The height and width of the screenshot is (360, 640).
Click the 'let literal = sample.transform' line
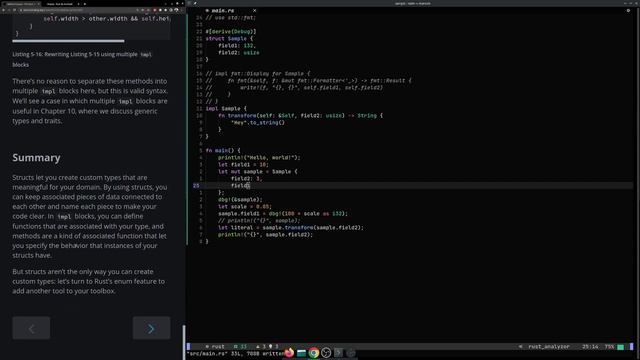coord(291,228)
